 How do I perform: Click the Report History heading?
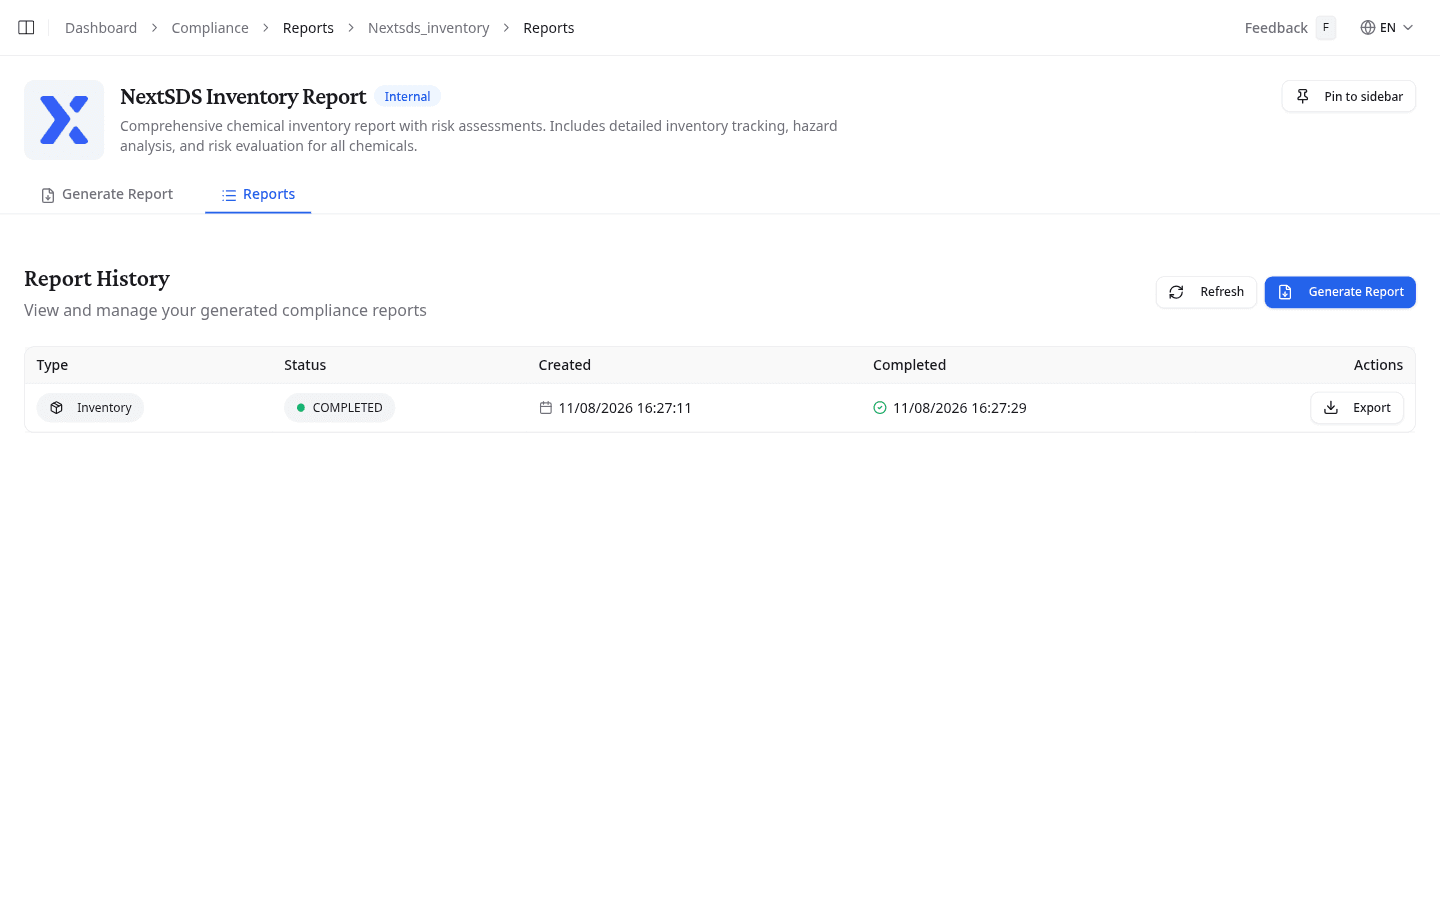[x=97, y=279]
